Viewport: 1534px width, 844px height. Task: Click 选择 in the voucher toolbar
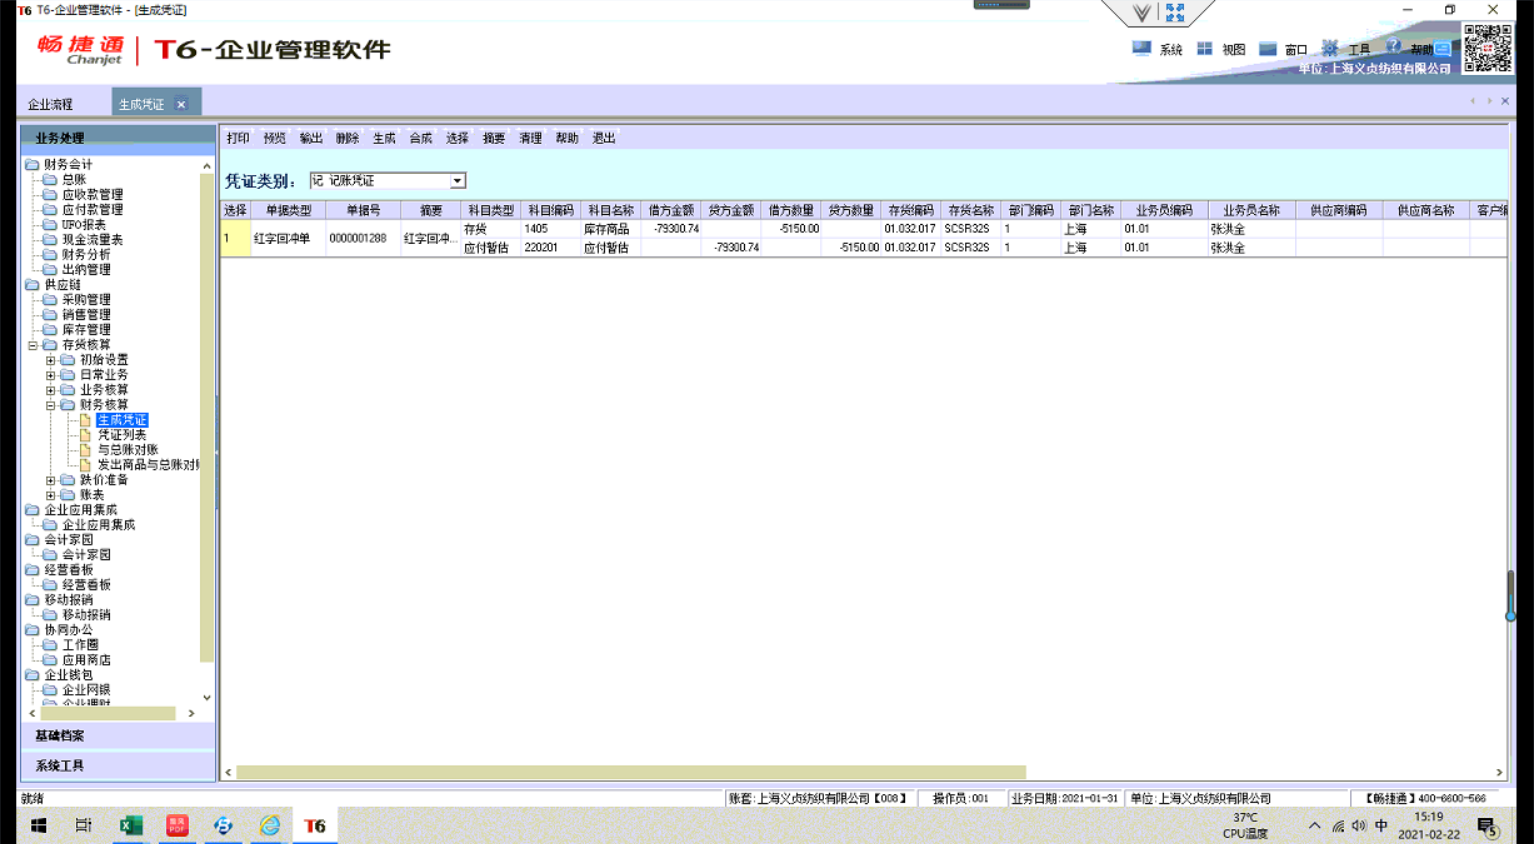457,138
